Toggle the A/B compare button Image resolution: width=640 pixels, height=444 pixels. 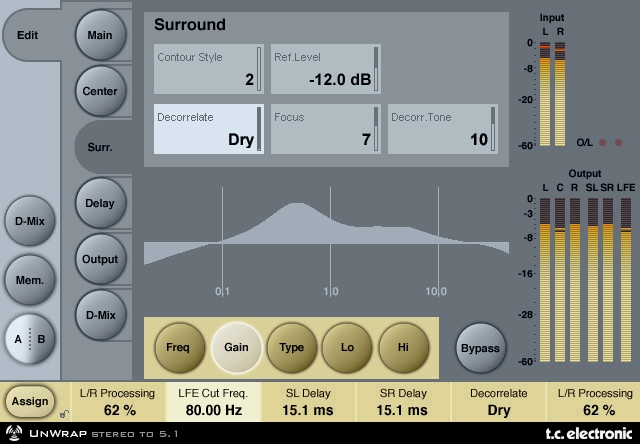29,339
